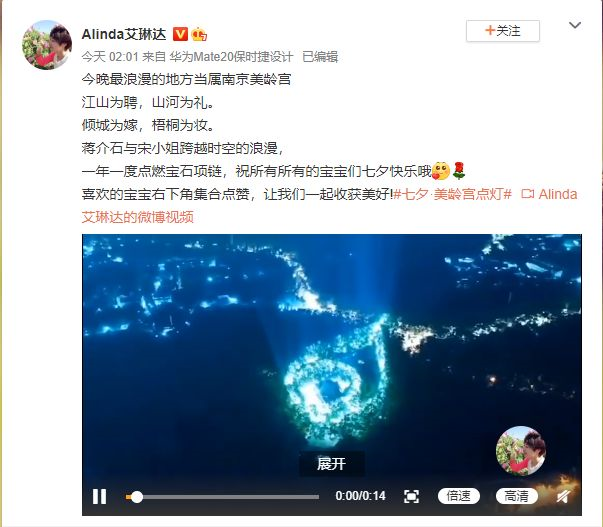
Task: Expand the post options chevron
Action: click(x=575, y=25)
